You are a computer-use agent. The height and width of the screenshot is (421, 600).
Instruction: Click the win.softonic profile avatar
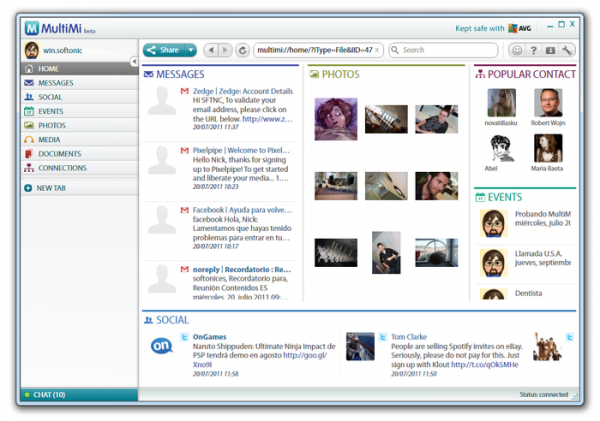pyautogui.click(x=32, y=50)
